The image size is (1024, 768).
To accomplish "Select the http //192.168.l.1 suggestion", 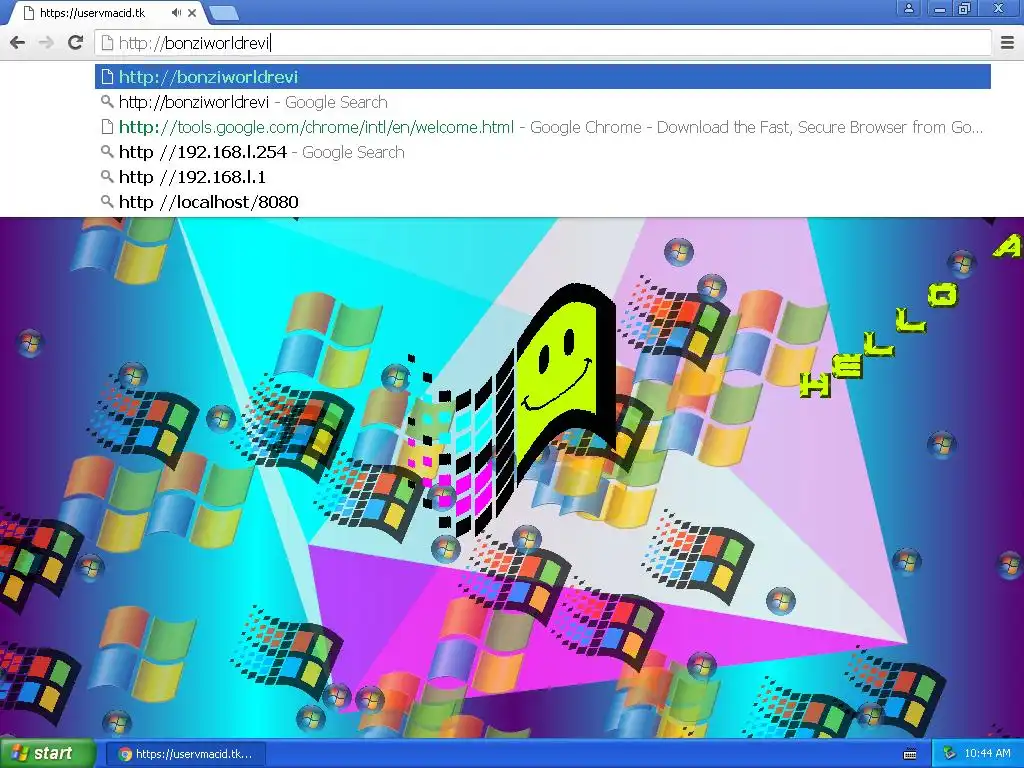I will (x=543, y=177).
